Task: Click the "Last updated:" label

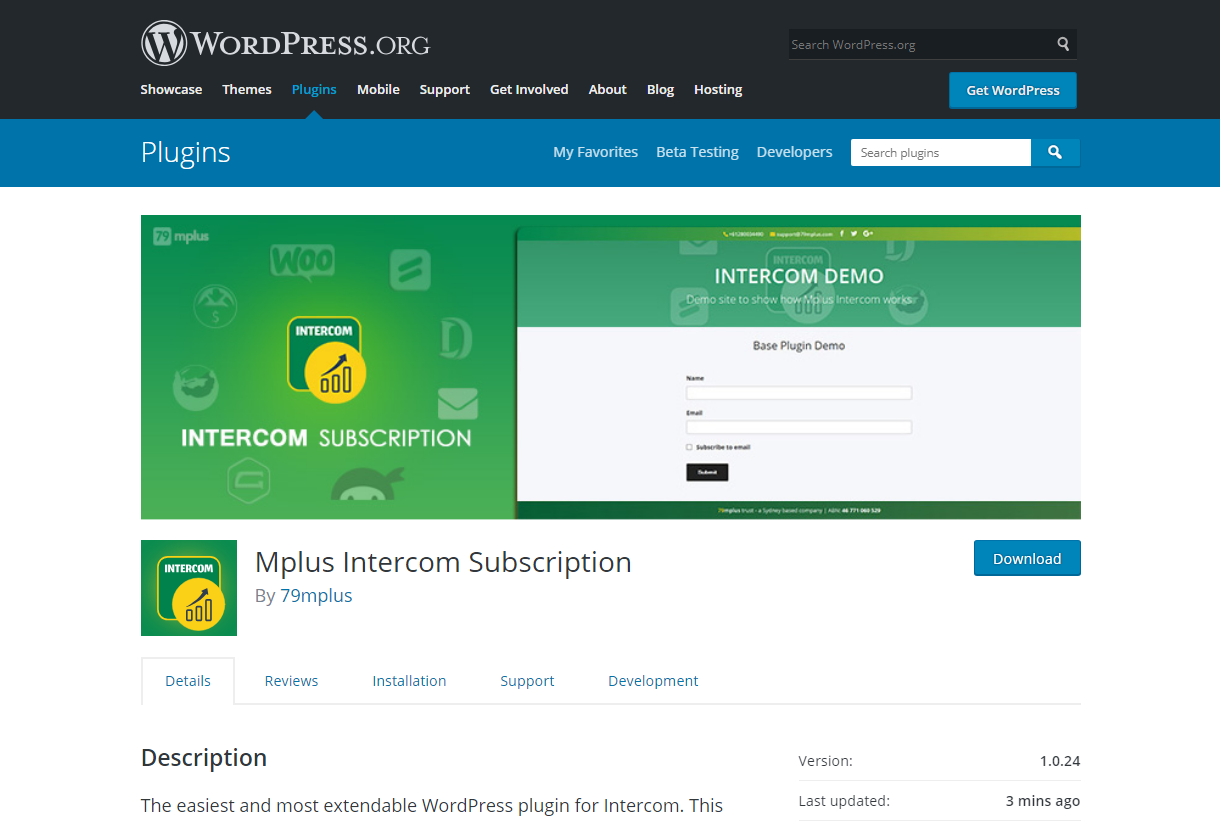Action: pos(844,801)
